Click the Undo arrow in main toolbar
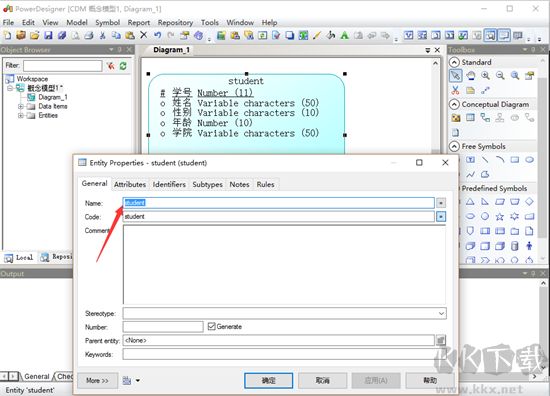Screen dimensions: 550x396 (157, 35)
